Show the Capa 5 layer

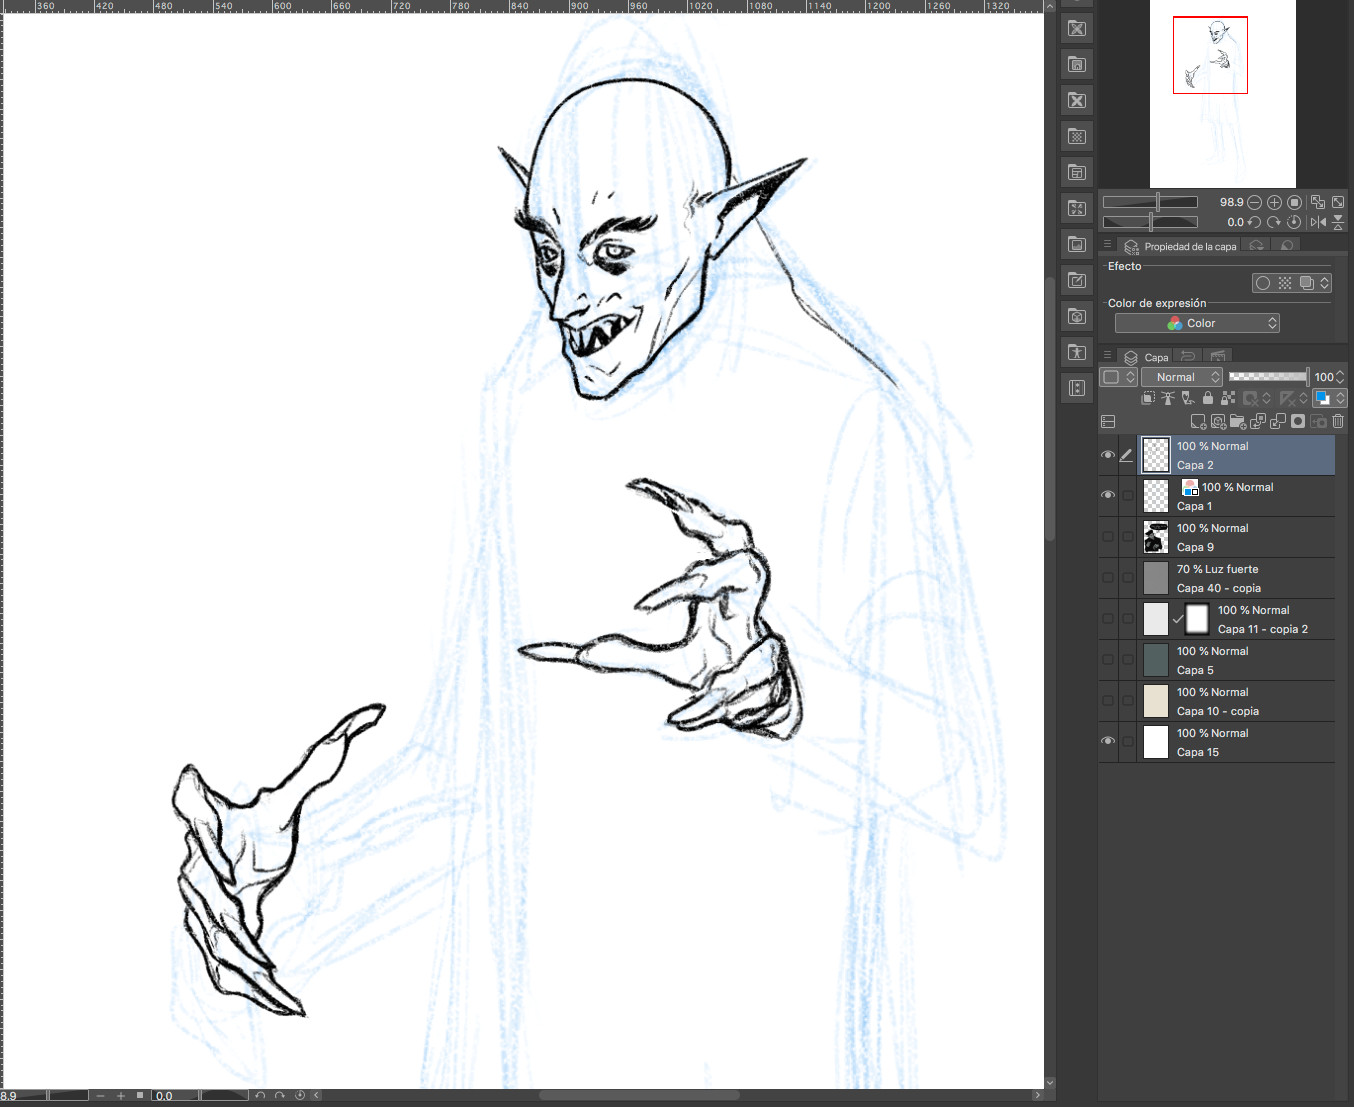coord(1108,659)
